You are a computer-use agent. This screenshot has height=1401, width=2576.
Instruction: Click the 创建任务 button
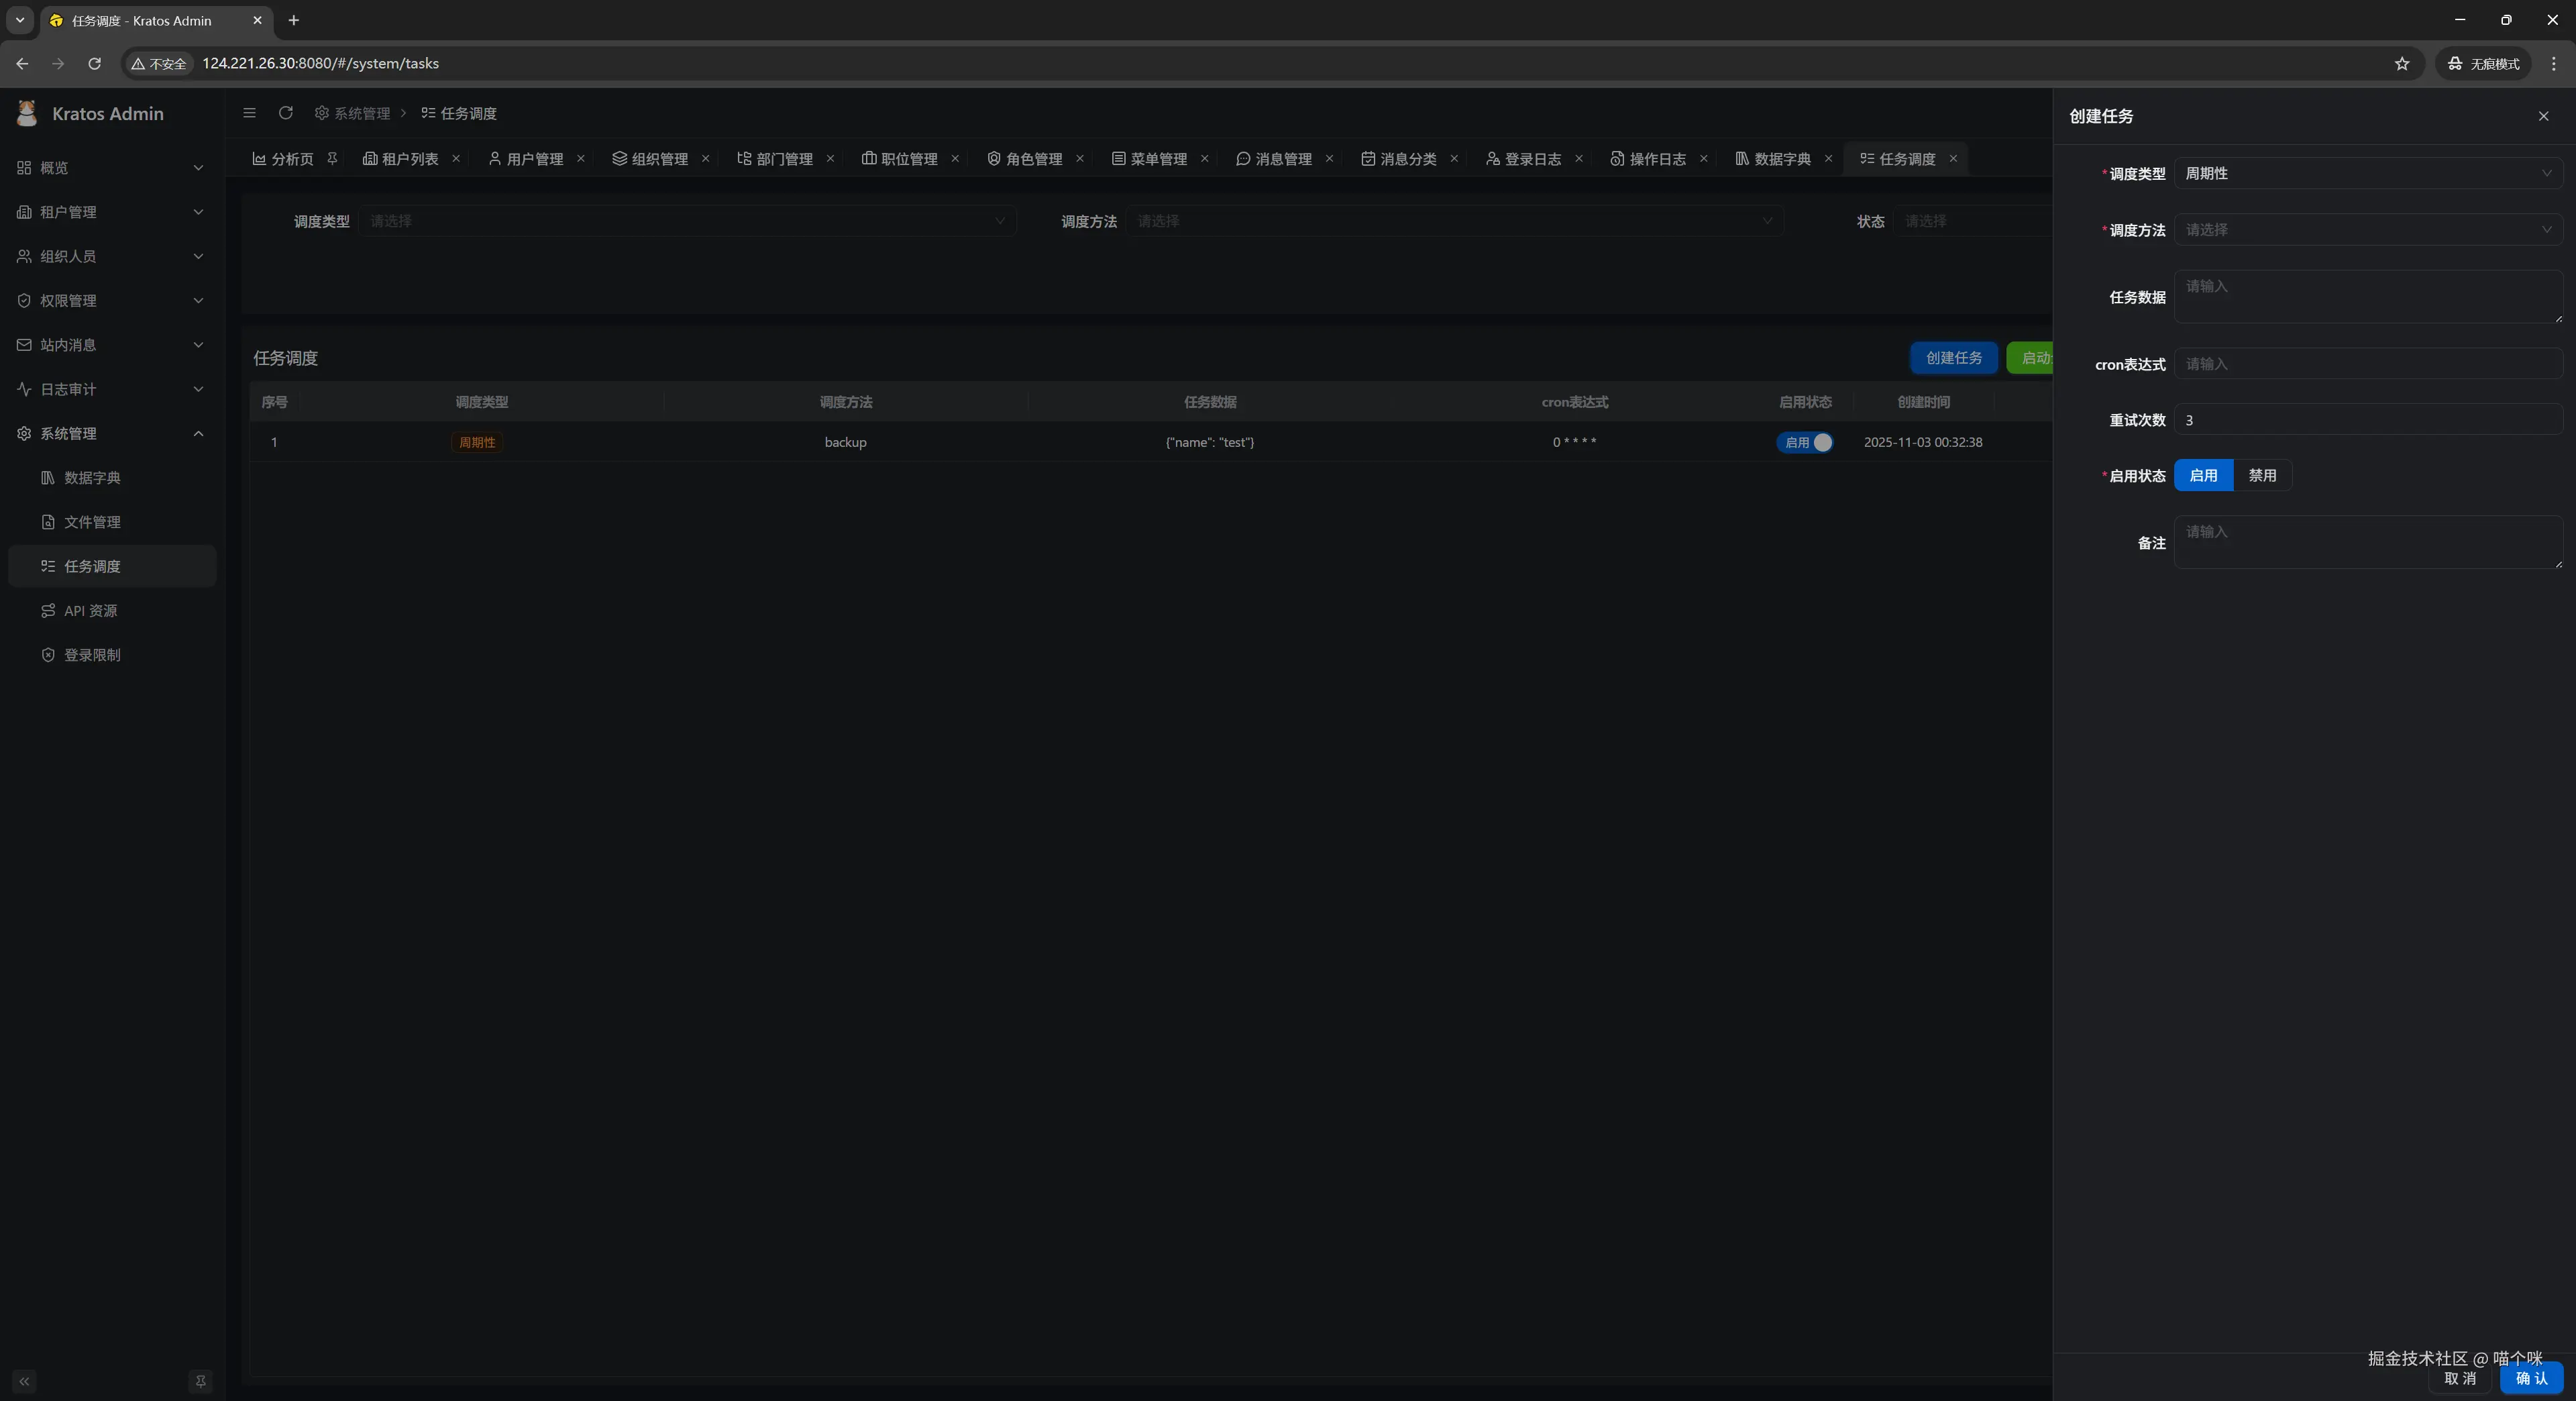(1953, 357)
